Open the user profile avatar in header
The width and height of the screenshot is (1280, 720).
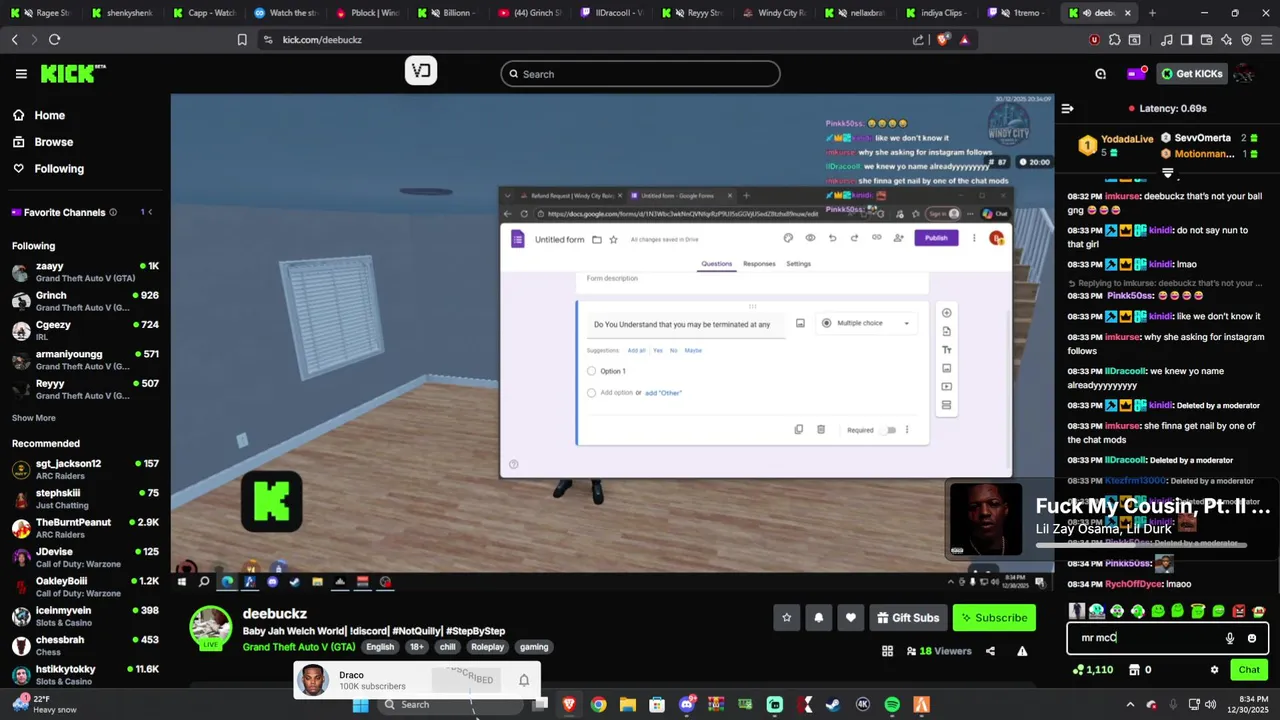pos(1245,73)
